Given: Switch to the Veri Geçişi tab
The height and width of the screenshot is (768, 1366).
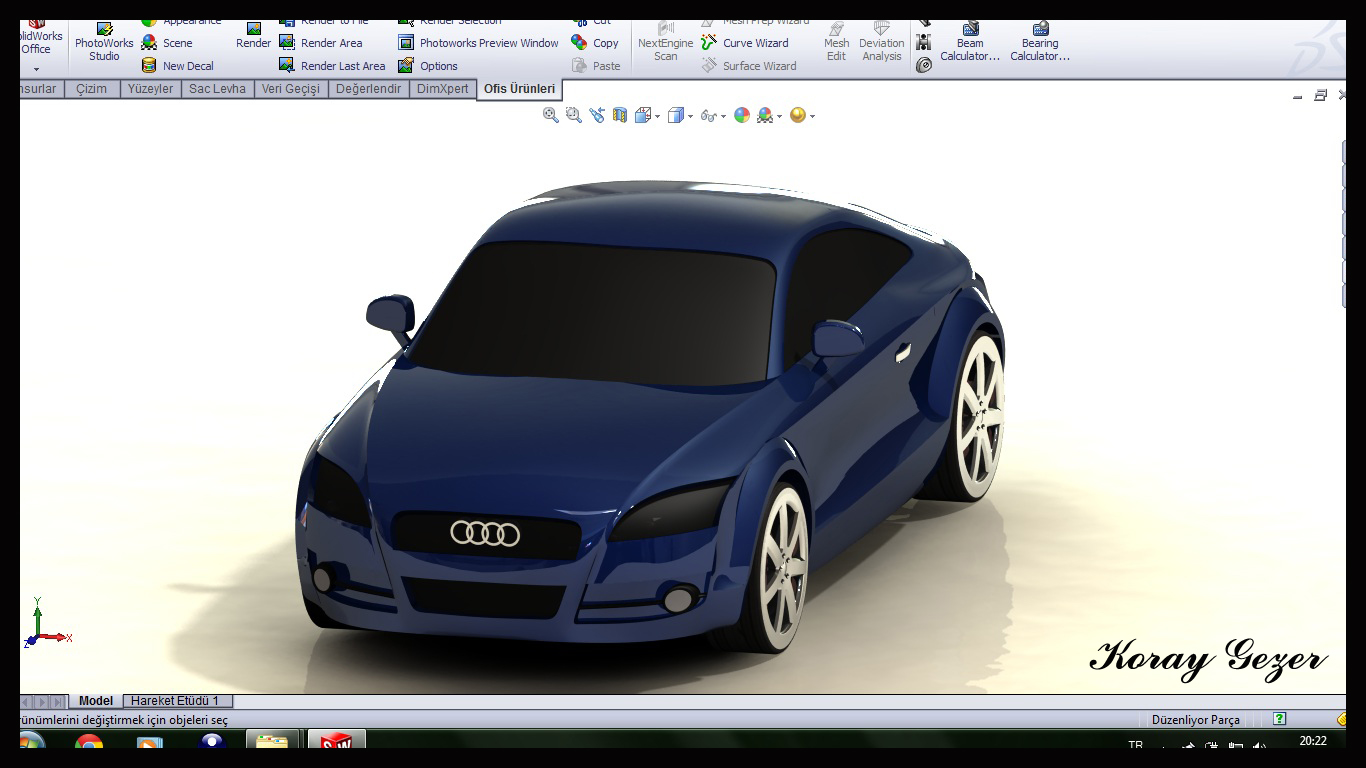Looking at the screenshot, I should point(291,89).
